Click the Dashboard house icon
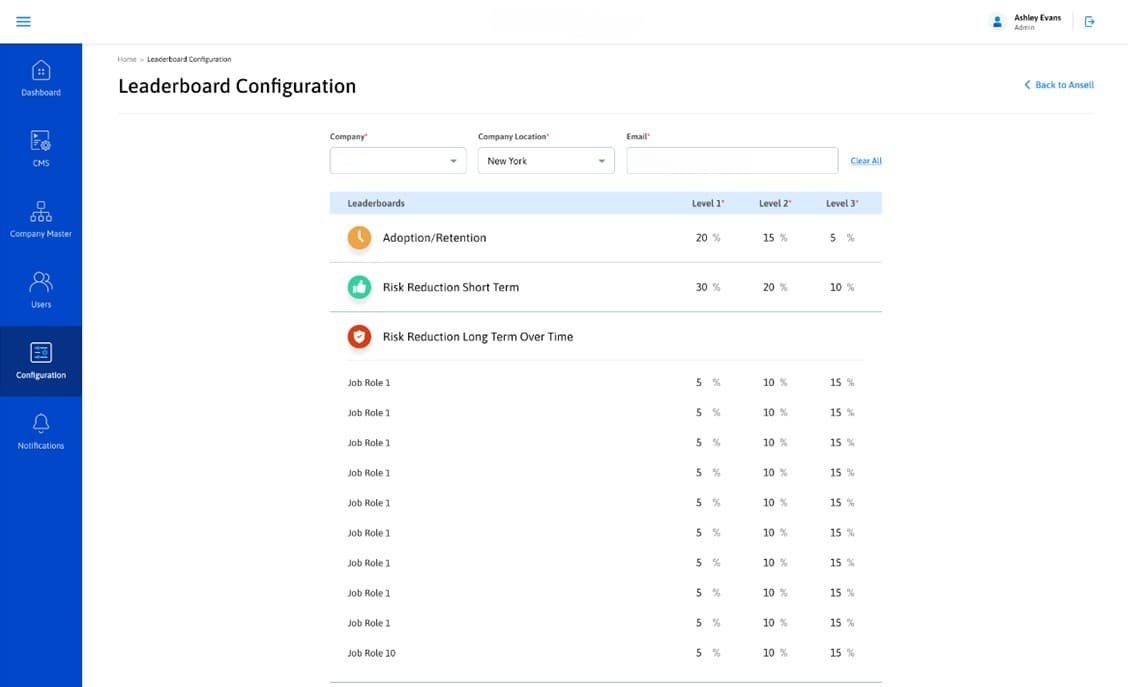The height and width of the screenshot is (687, 1128). click(41, 71)
